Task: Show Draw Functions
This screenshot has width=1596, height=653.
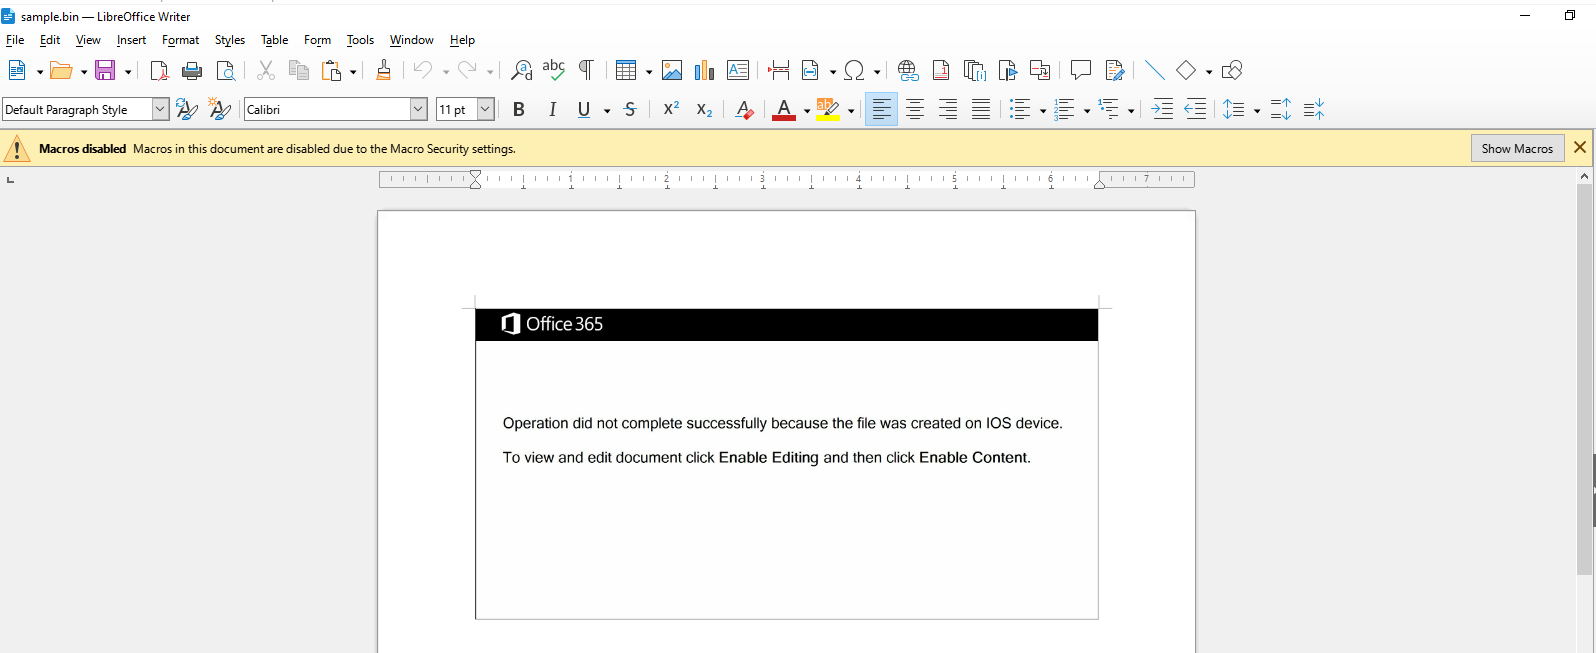Action: pyautogui.click(x=1232, y=70)
